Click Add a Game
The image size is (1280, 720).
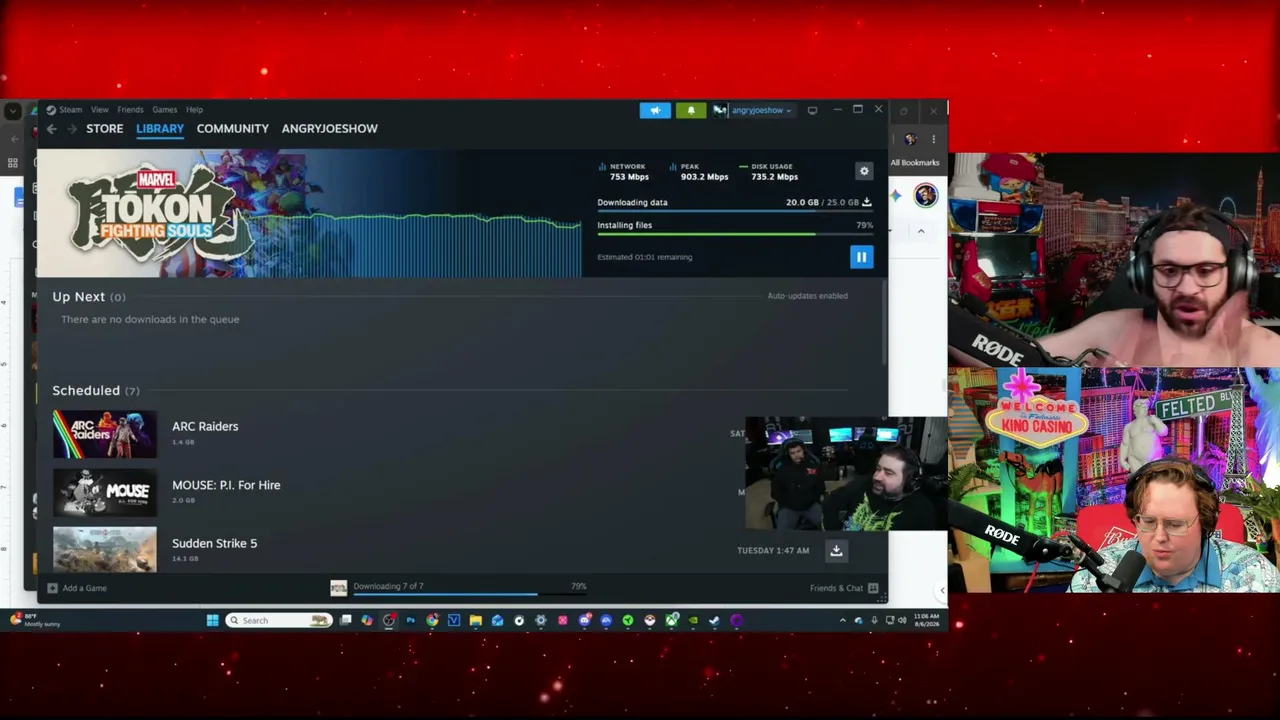point(77,588)
